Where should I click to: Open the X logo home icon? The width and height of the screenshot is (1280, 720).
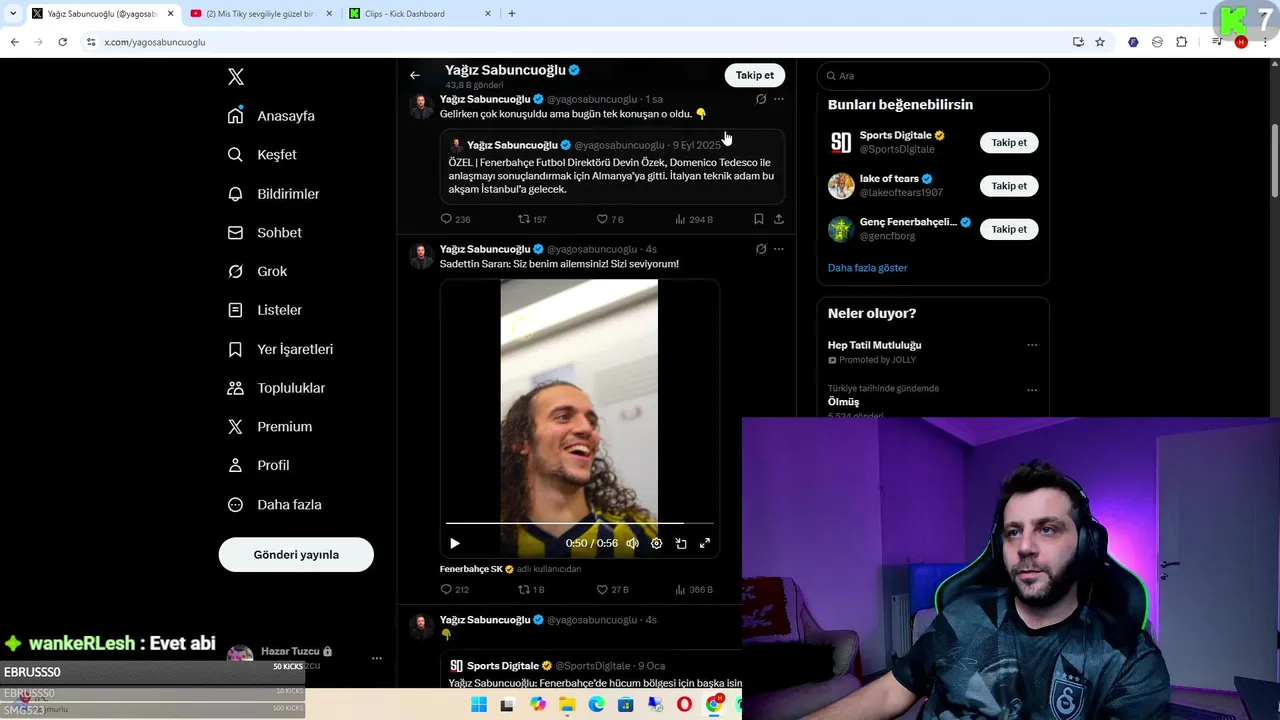236,77
